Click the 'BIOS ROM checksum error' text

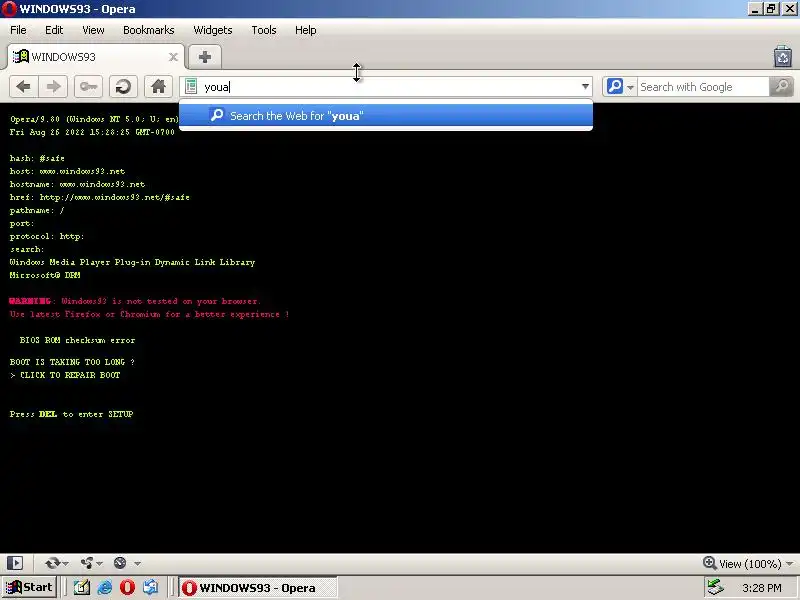[77, 340]
